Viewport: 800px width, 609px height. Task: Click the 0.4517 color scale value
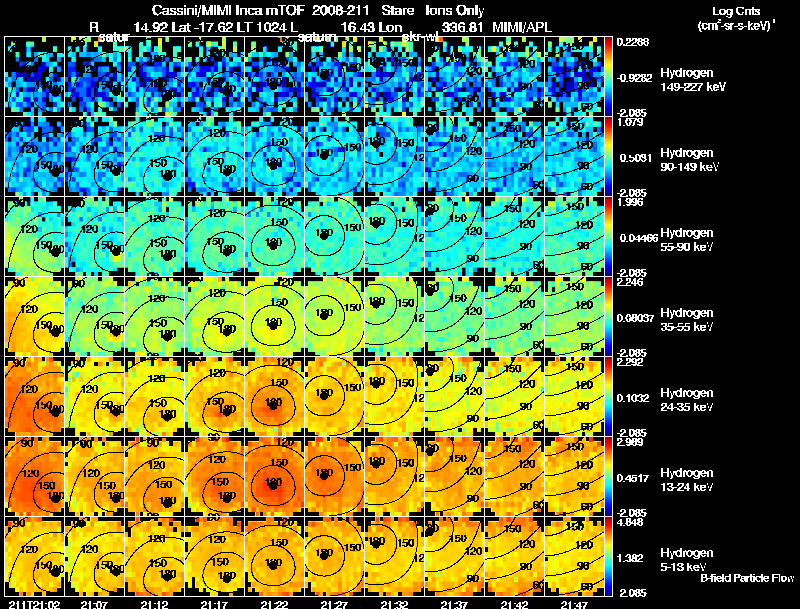tap(633, 478)
